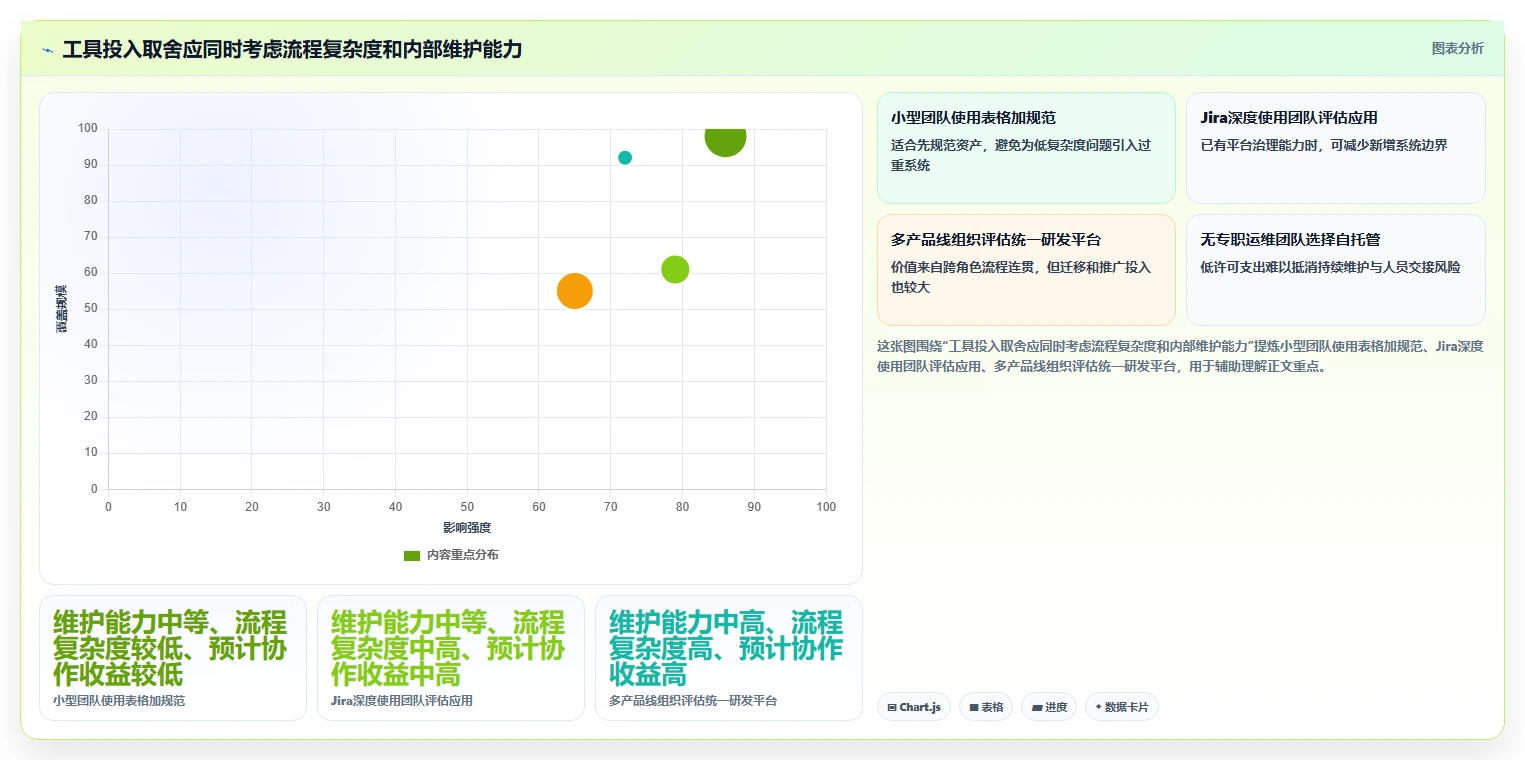Click the title 工具投入取舍应同时考虑流程复杂度

(x=292, y=49)
